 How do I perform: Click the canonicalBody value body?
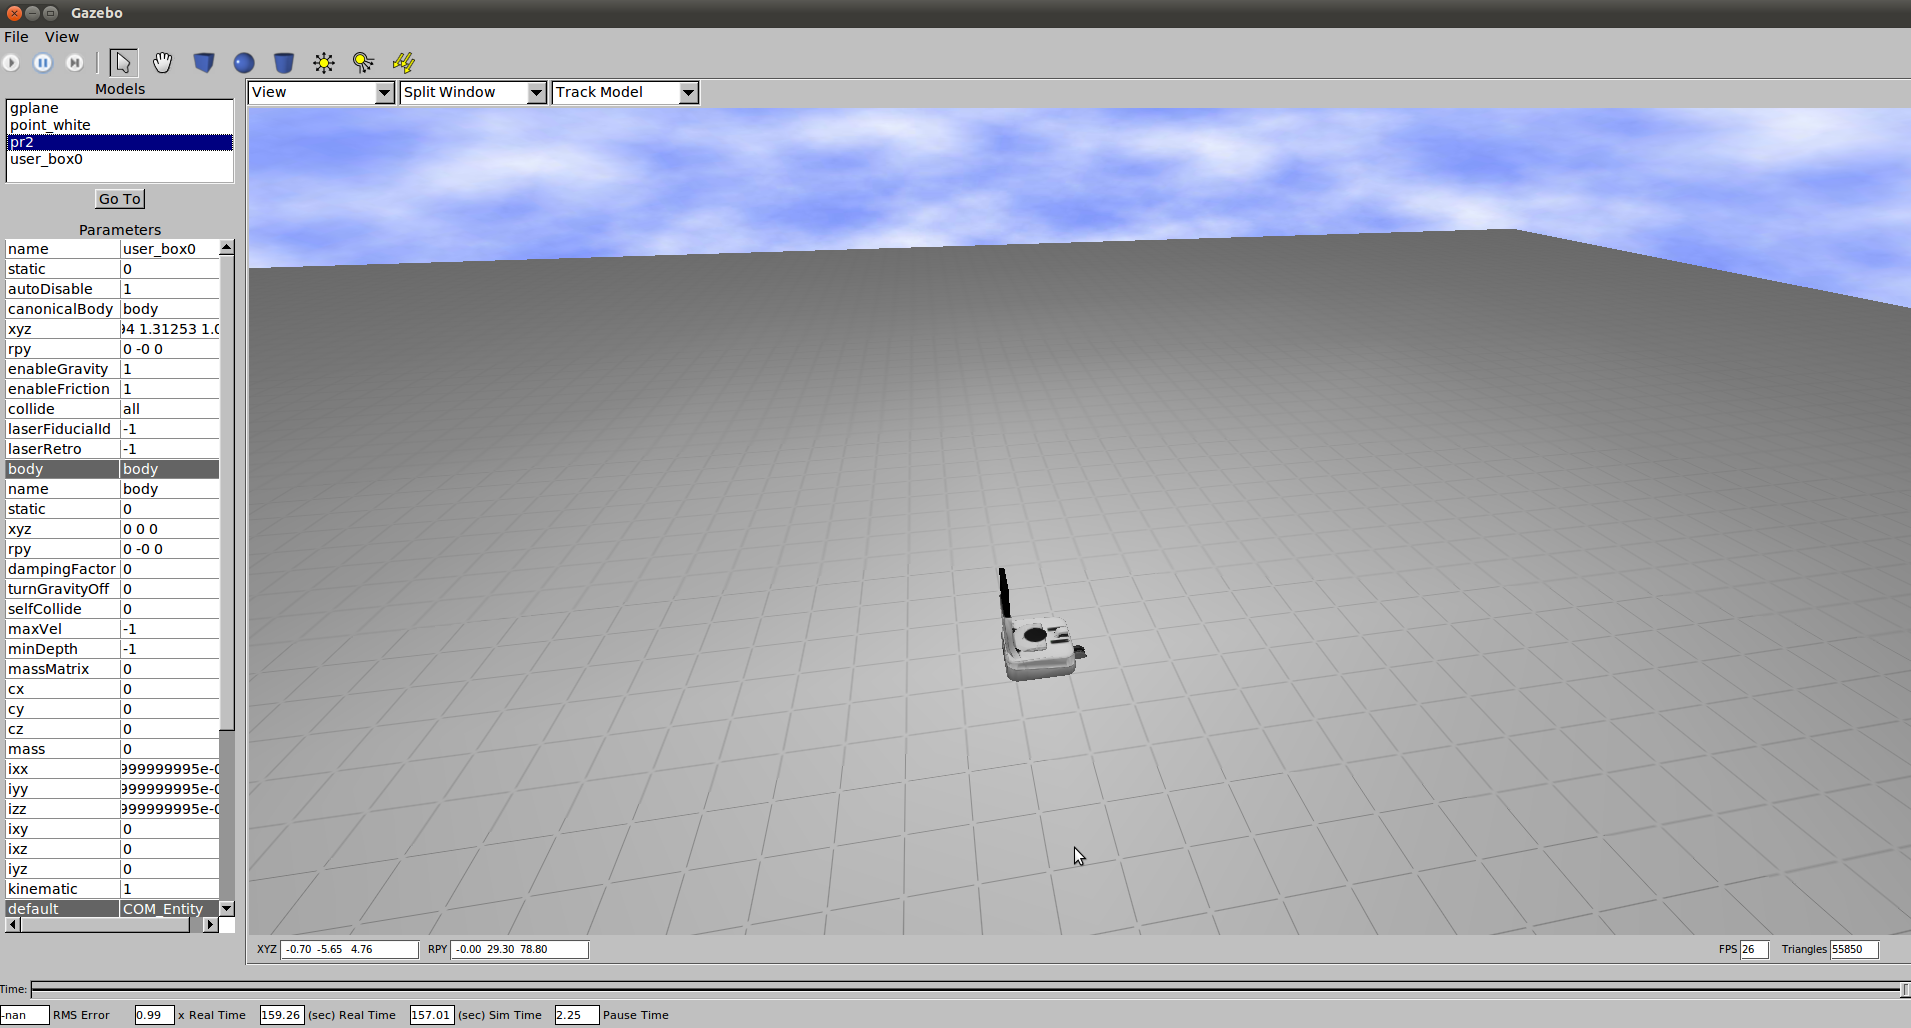(170, 309)
